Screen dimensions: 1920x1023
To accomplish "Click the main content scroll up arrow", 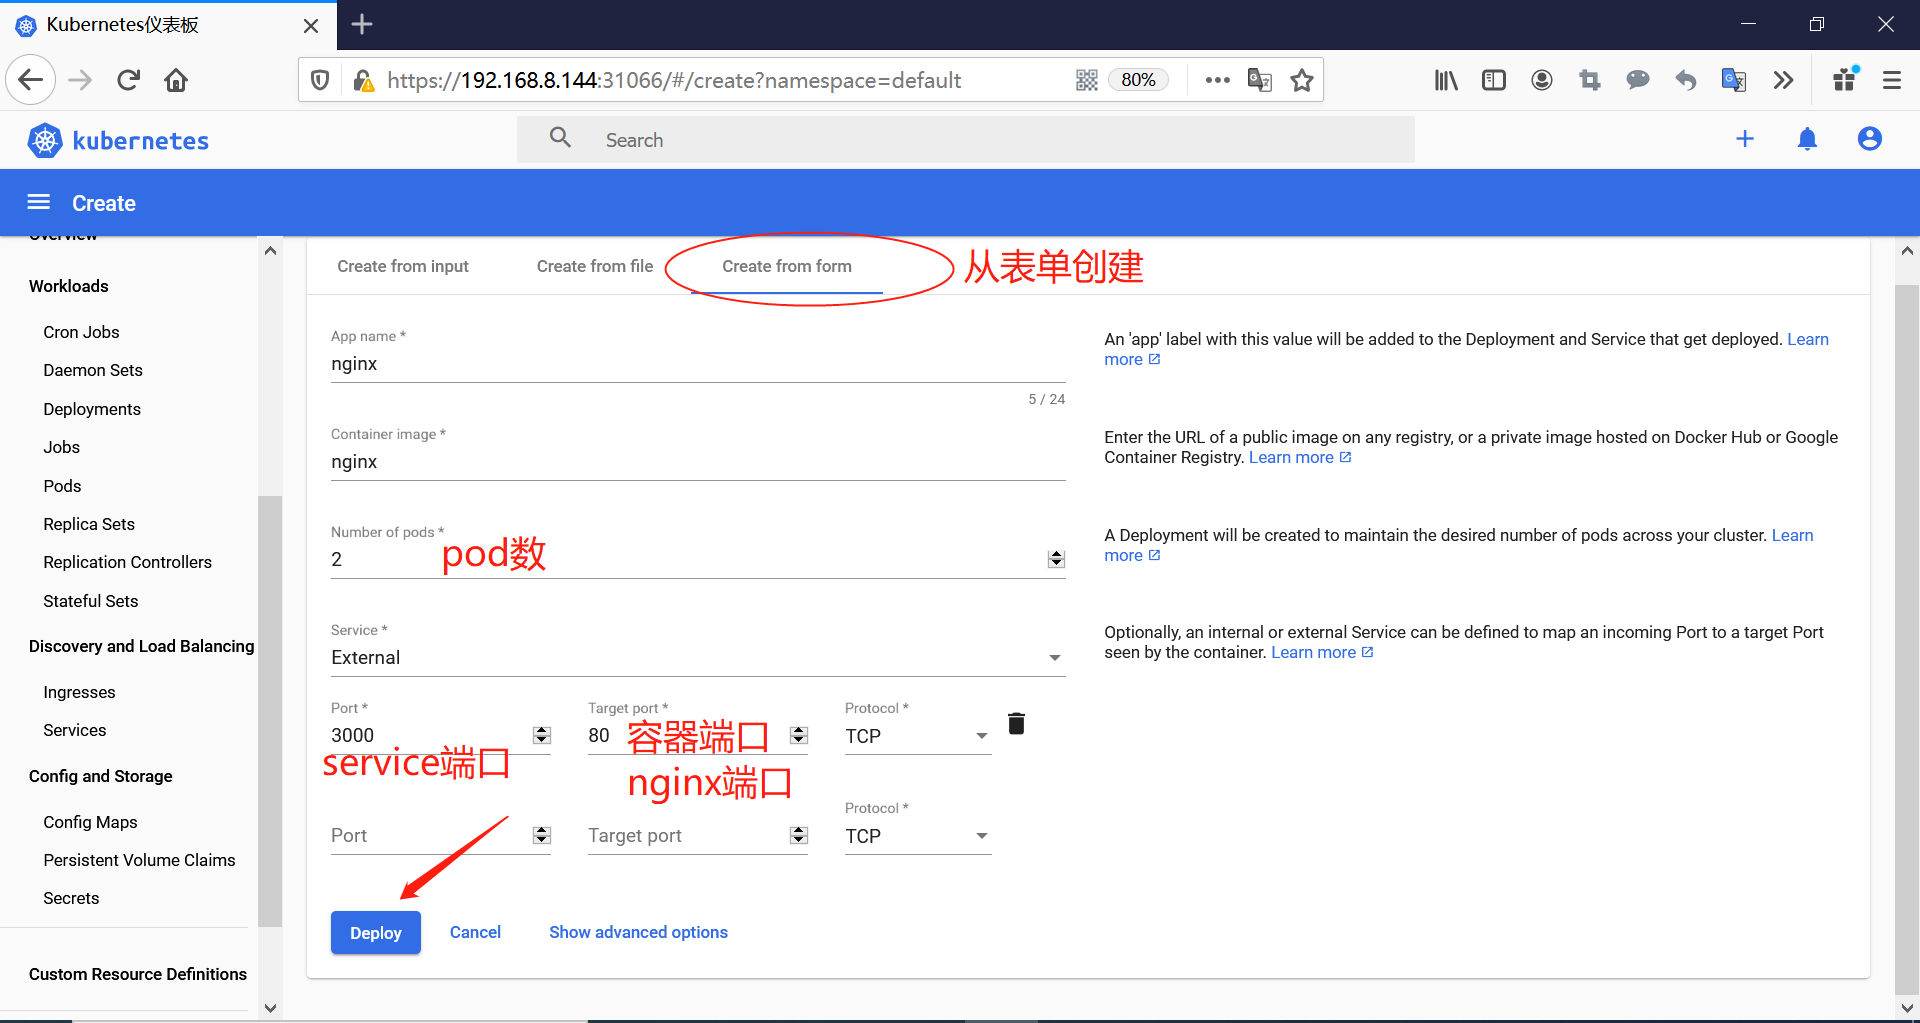I will 1907,251.
